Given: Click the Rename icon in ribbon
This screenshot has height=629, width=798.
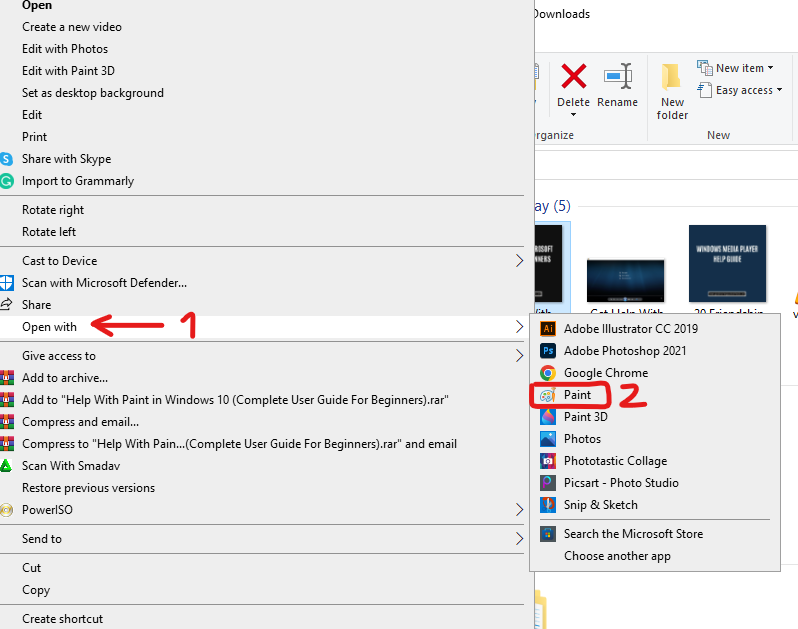Looking at the screenshot, I should (618, 76).
